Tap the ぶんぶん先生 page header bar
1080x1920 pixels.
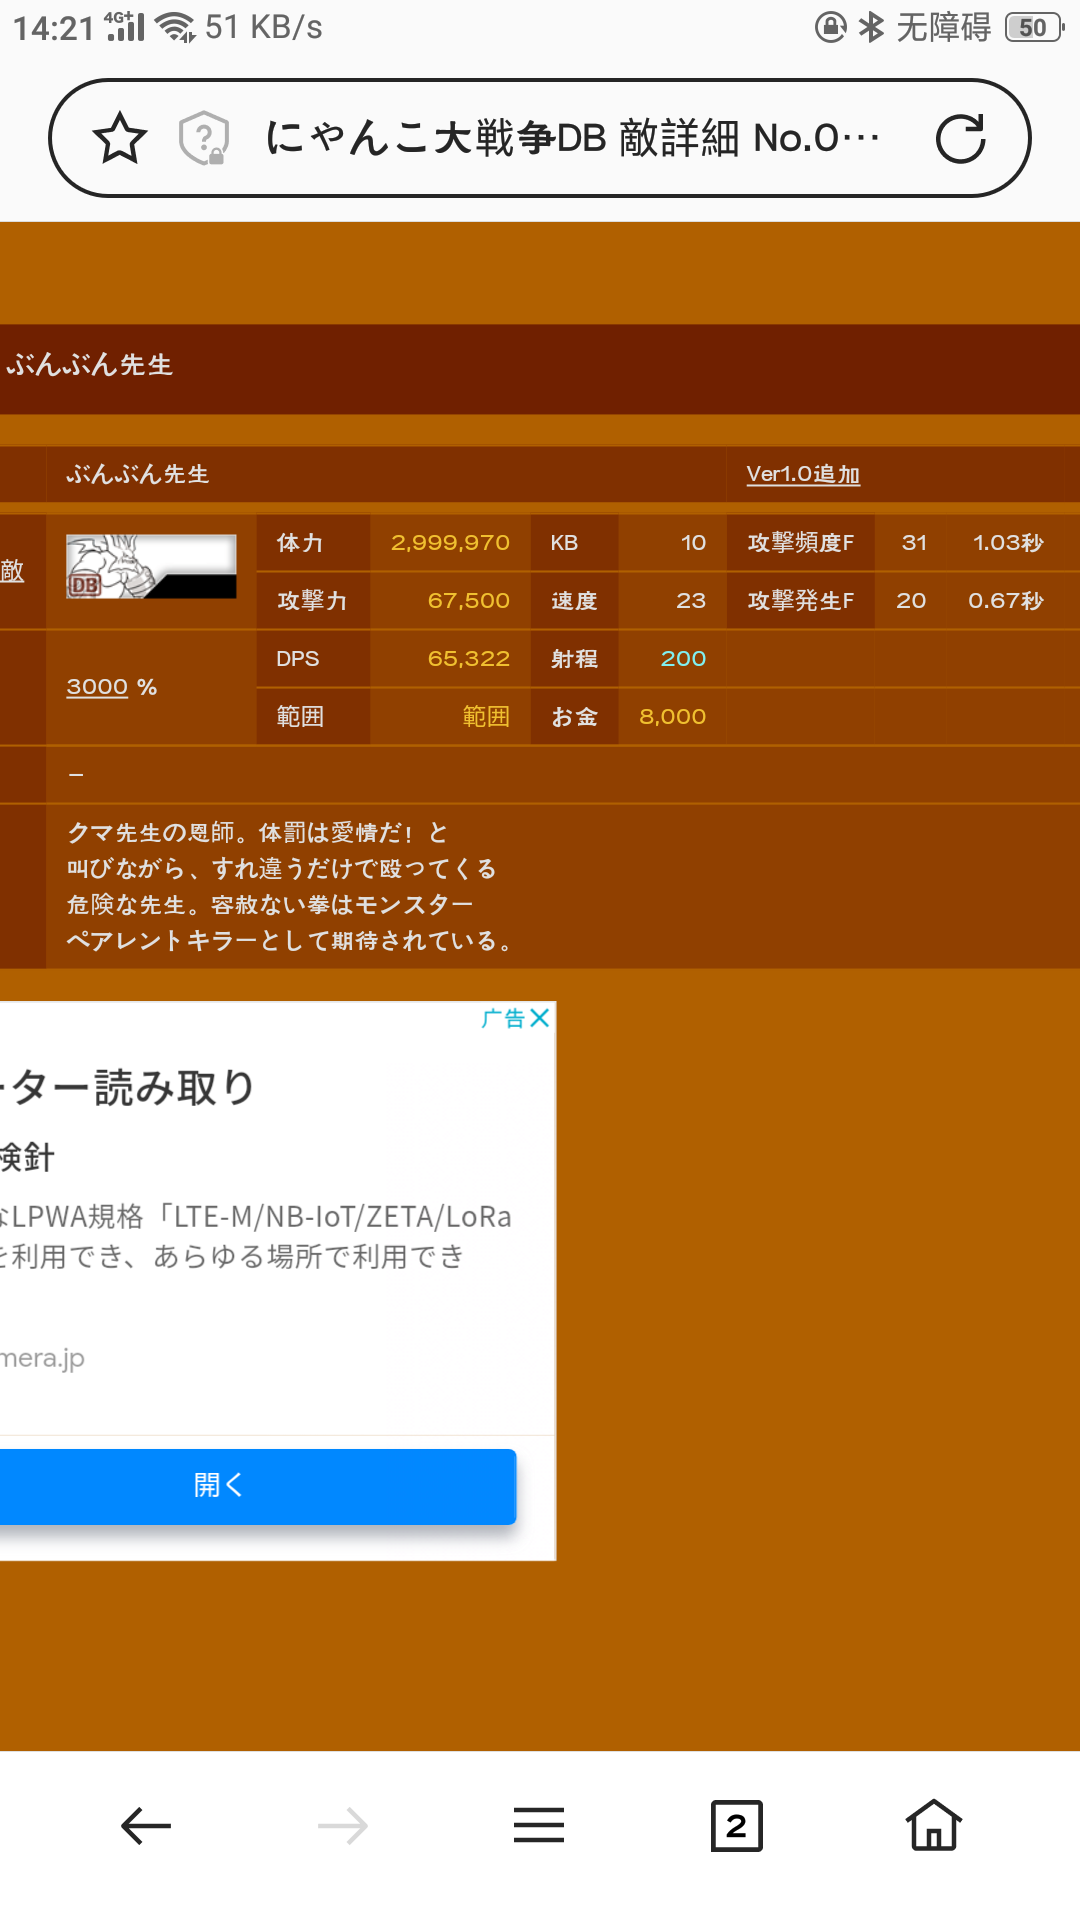point(540,366)
